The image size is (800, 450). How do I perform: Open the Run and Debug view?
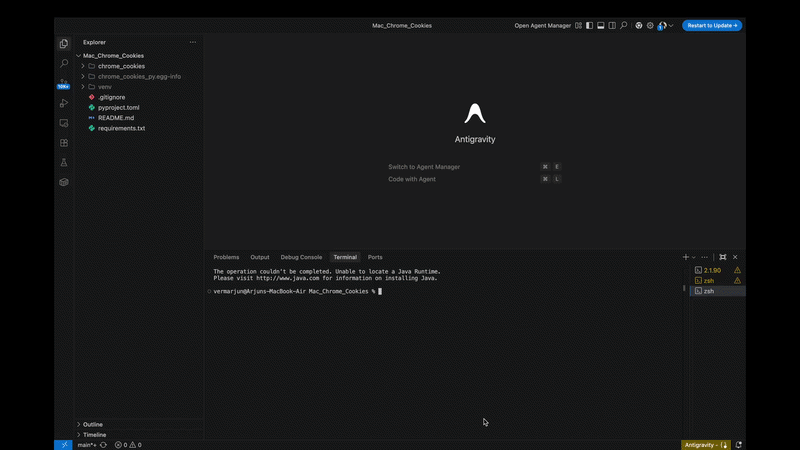(64, 103)
